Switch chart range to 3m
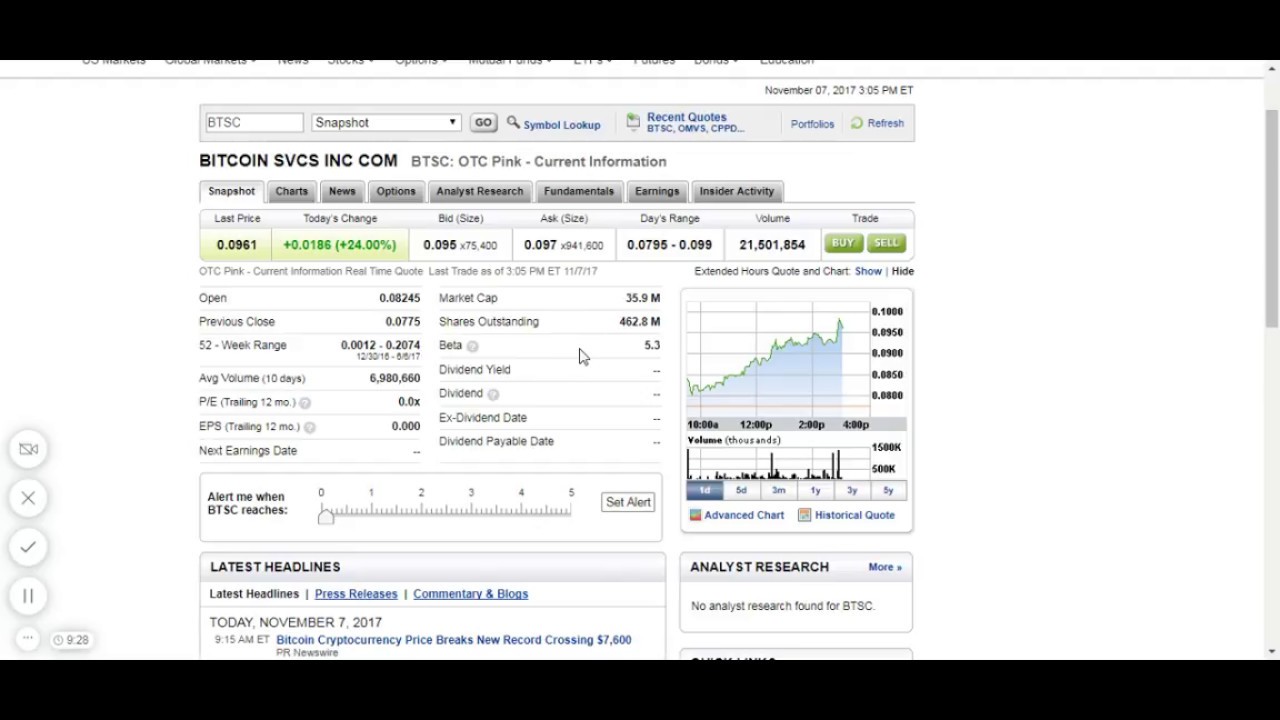This screenshot has height=720, width=1280. pyautogui.click(x=778, y=490)
